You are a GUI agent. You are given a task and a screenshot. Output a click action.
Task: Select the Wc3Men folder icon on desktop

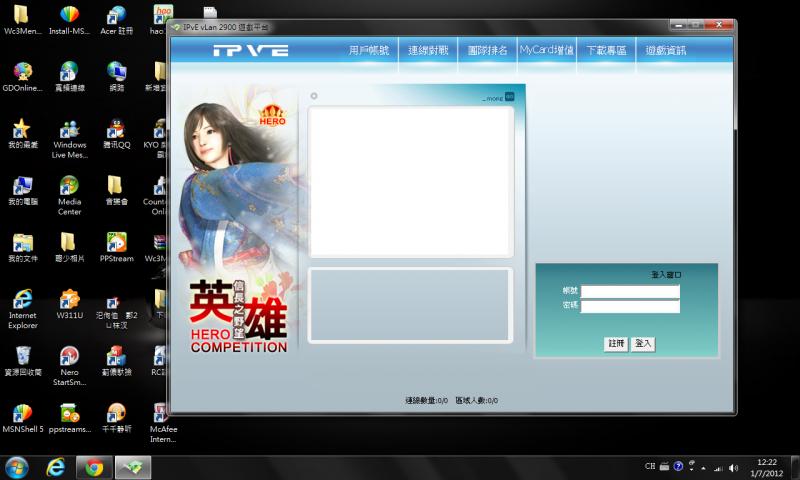tap(22, 20)
